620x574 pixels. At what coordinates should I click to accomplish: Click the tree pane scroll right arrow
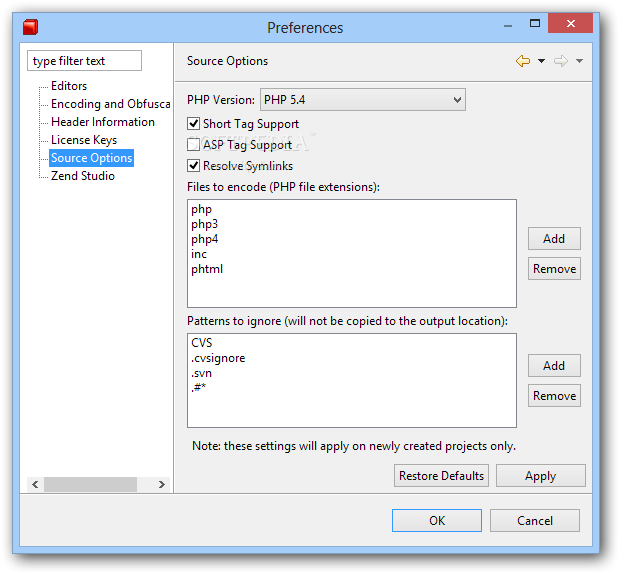pos(161,484)
